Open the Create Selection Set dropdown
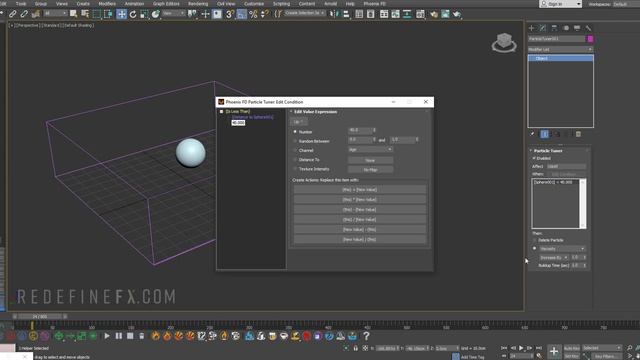Screen dimensions: 640x360 click(304, 13)
